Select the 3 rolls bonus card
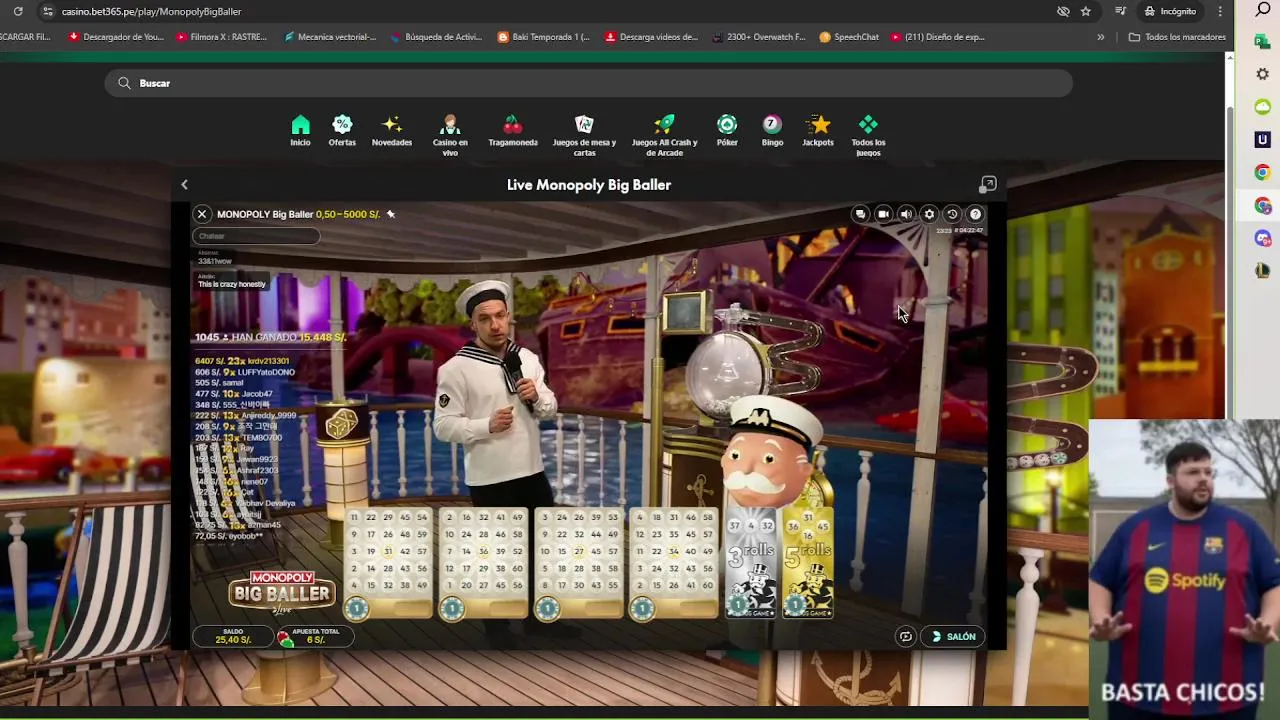This screenshot has height=720, width=1280. [x=751, y=565]
